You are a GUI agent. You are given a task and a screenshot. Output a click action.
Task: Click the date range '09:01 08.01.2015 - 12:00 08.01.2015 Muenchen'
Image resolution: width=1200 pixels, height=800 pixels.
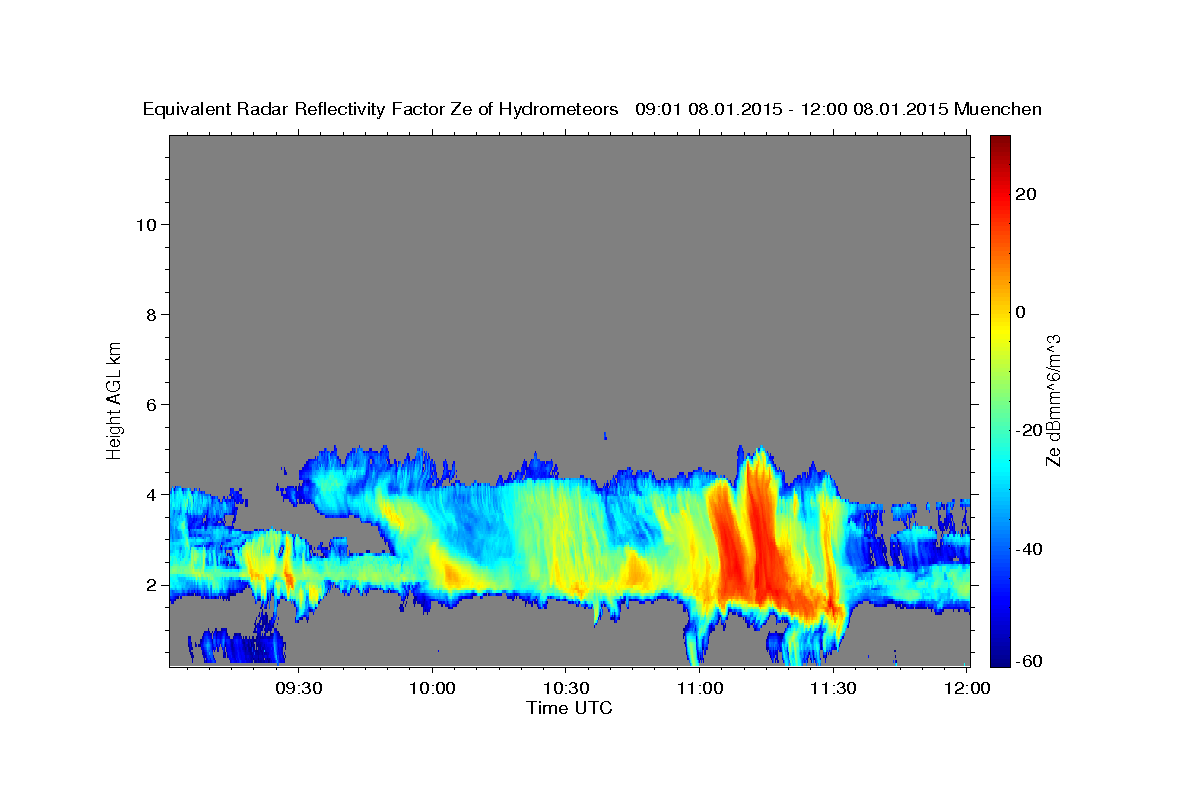pos(839,109)
